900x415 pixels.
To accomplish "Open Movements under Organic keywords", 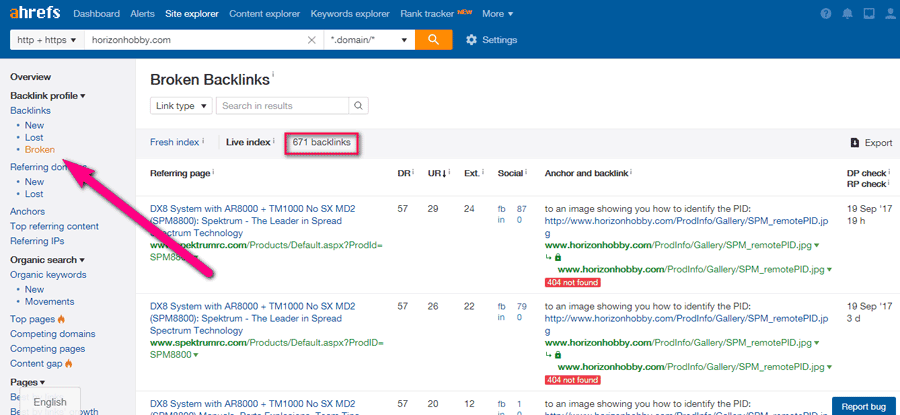I will [49, 301].
